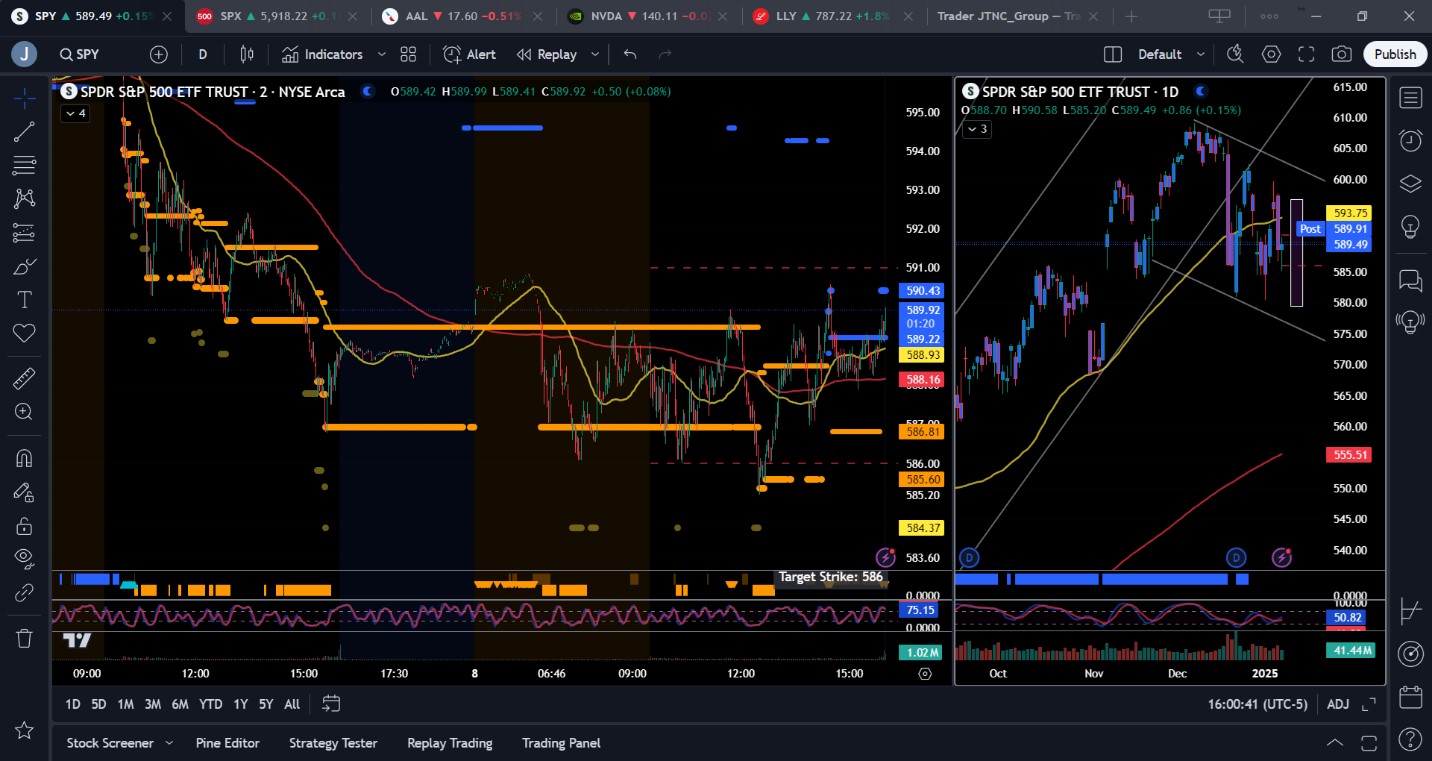Open the quick search icon

point(1236,54)
